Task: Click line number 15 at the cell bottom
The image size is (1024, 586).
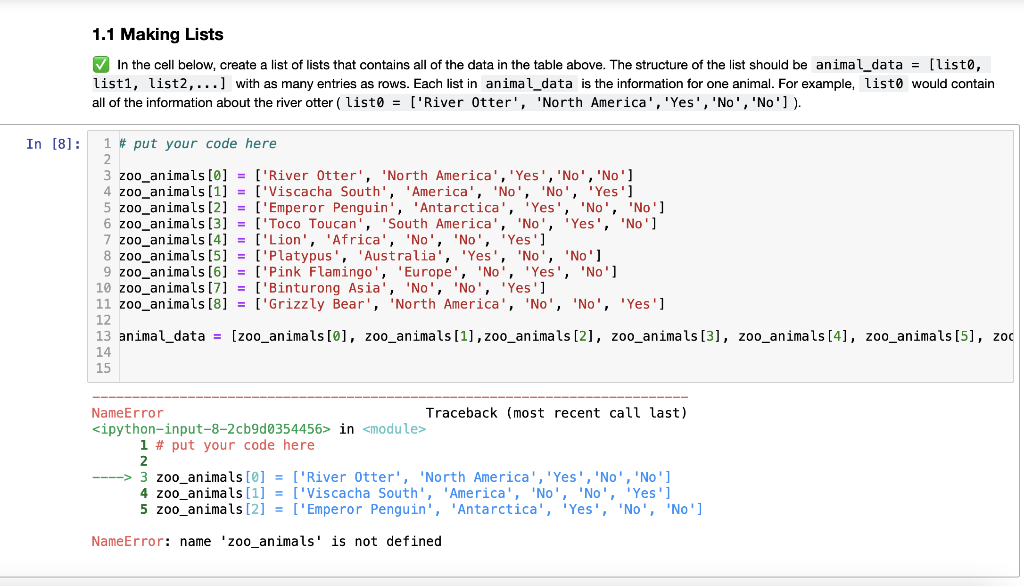Action: [106, 367]
